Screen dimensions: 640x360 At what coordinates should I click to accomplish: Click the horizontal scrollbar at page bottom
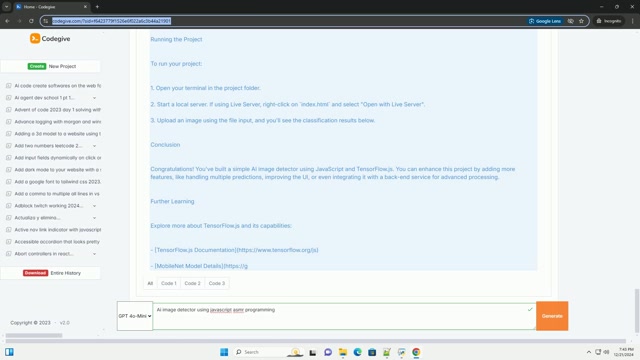pyautogui.click(x=34, y=336)
